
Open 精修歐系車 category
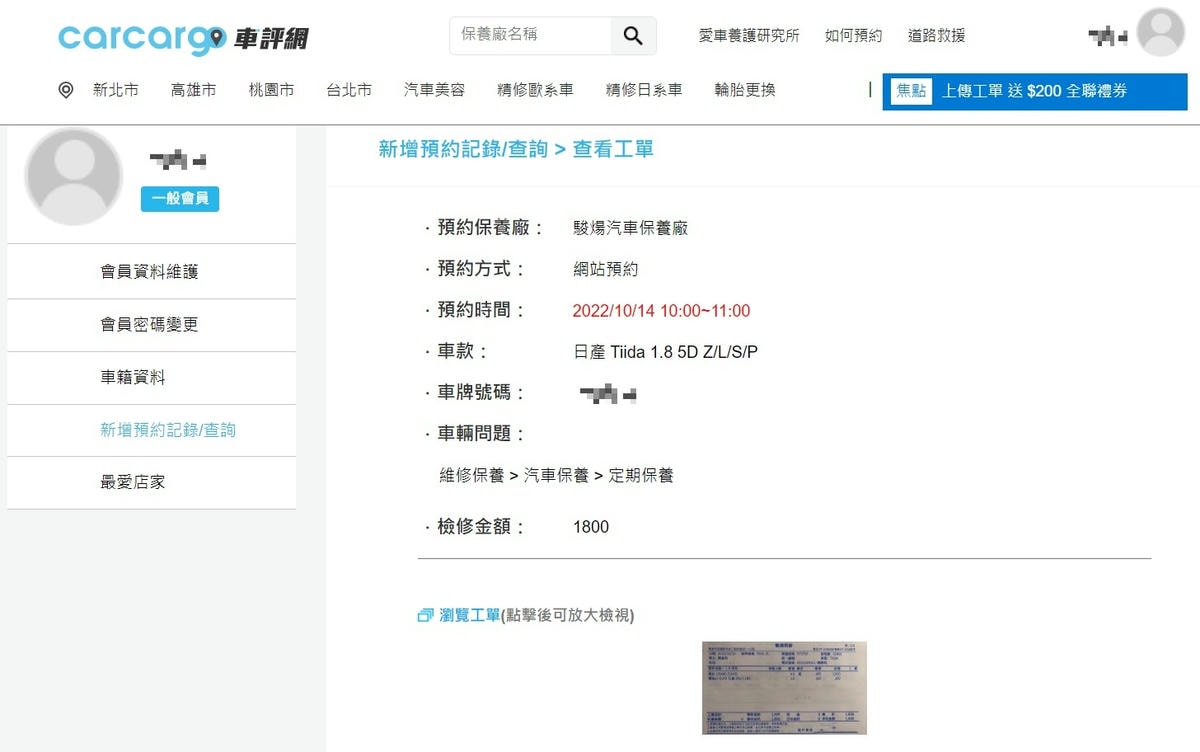pos(535,90)
